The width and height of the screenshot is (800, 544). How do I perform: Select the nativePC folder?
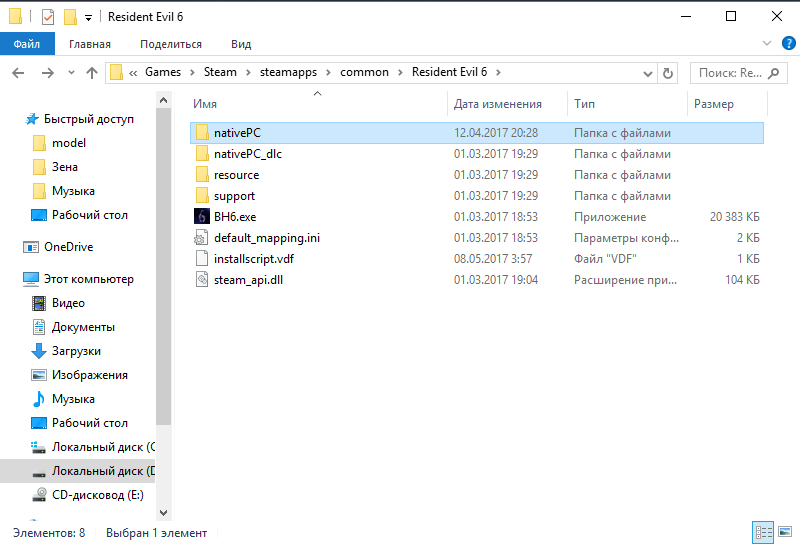tap(477, 133)
